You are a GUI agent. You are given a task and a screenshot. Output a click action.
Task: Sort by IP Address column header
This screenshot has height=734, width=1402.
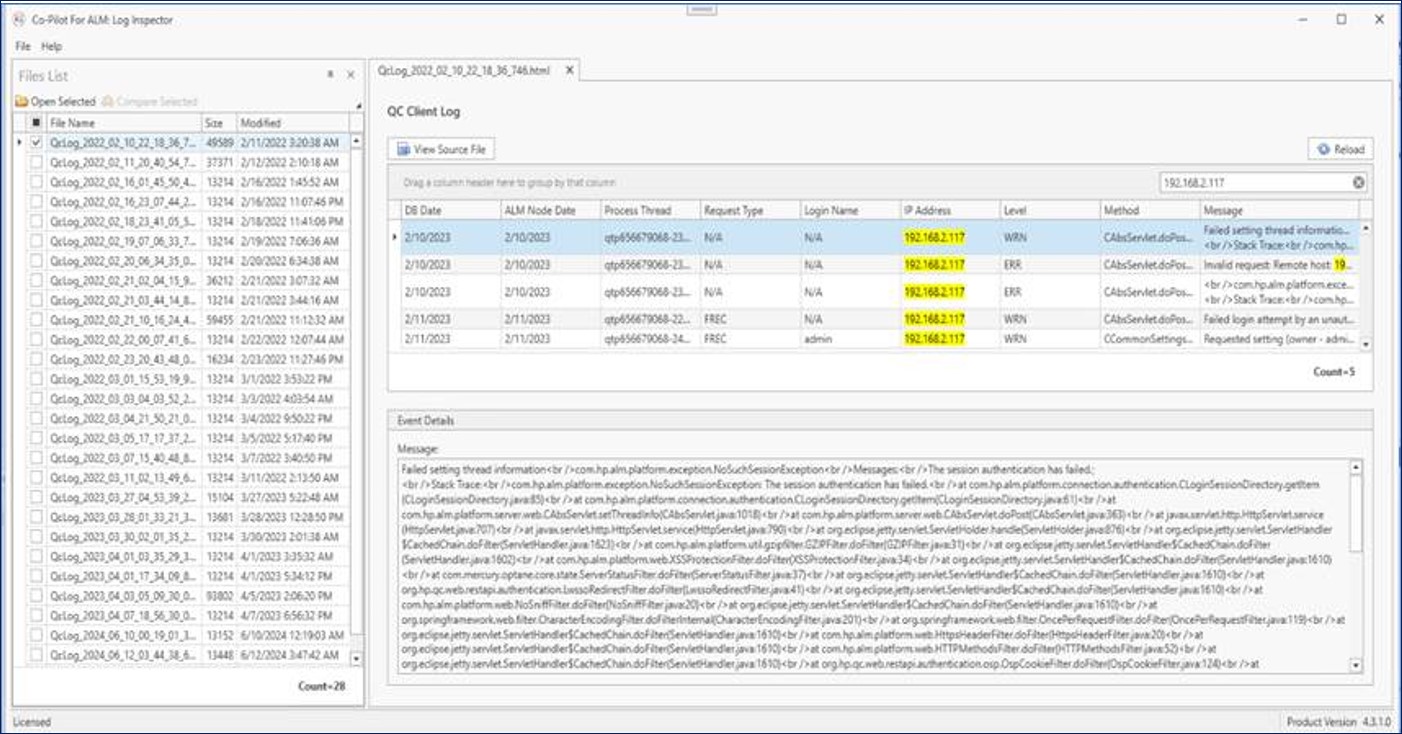[x=949, y=211]
